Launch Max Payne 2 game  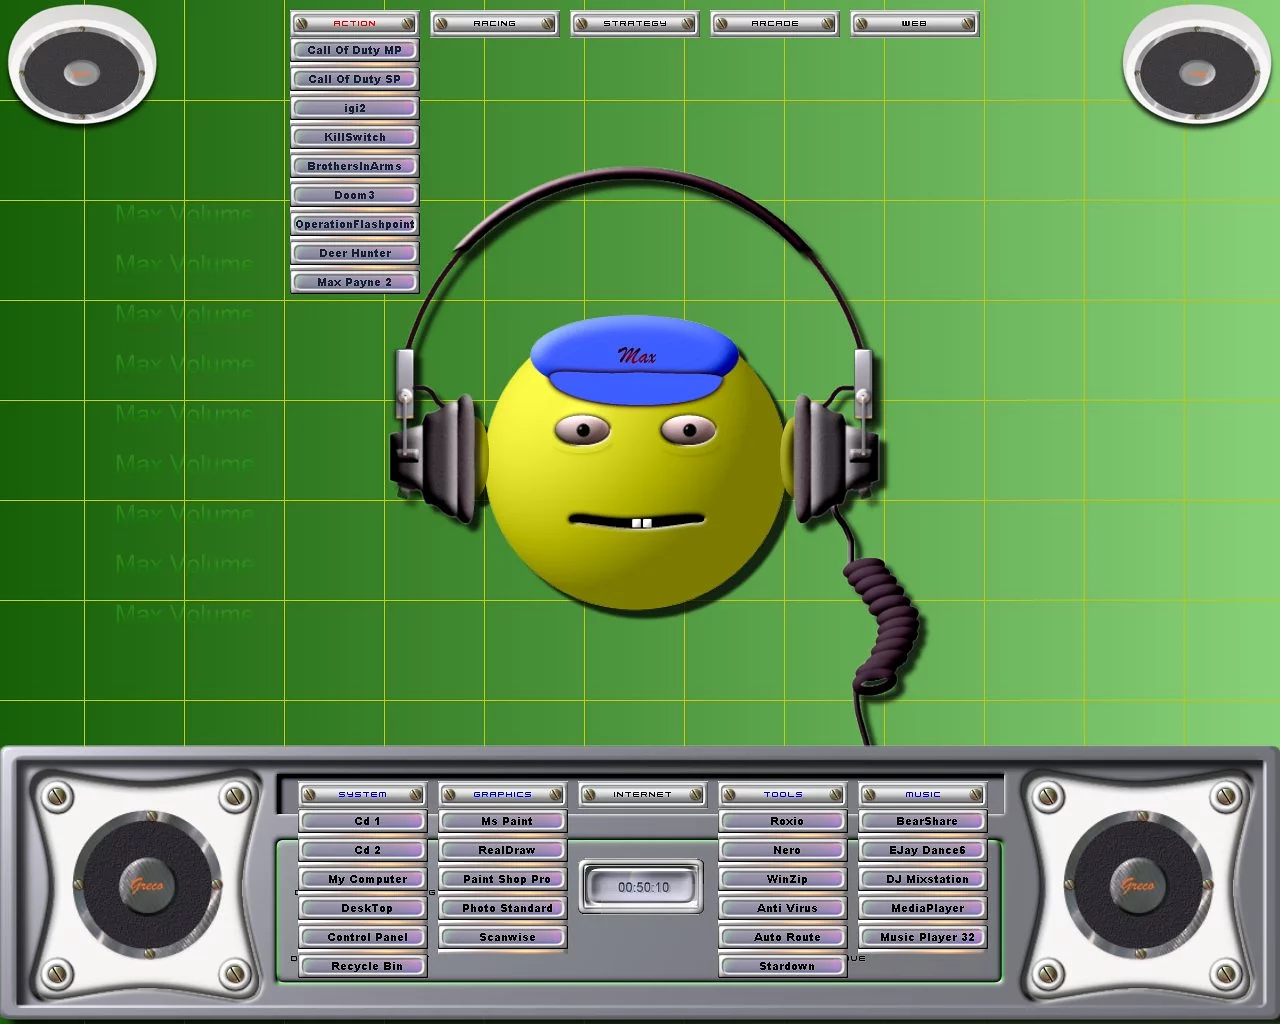pyautogui.click(x=355, y=282)
